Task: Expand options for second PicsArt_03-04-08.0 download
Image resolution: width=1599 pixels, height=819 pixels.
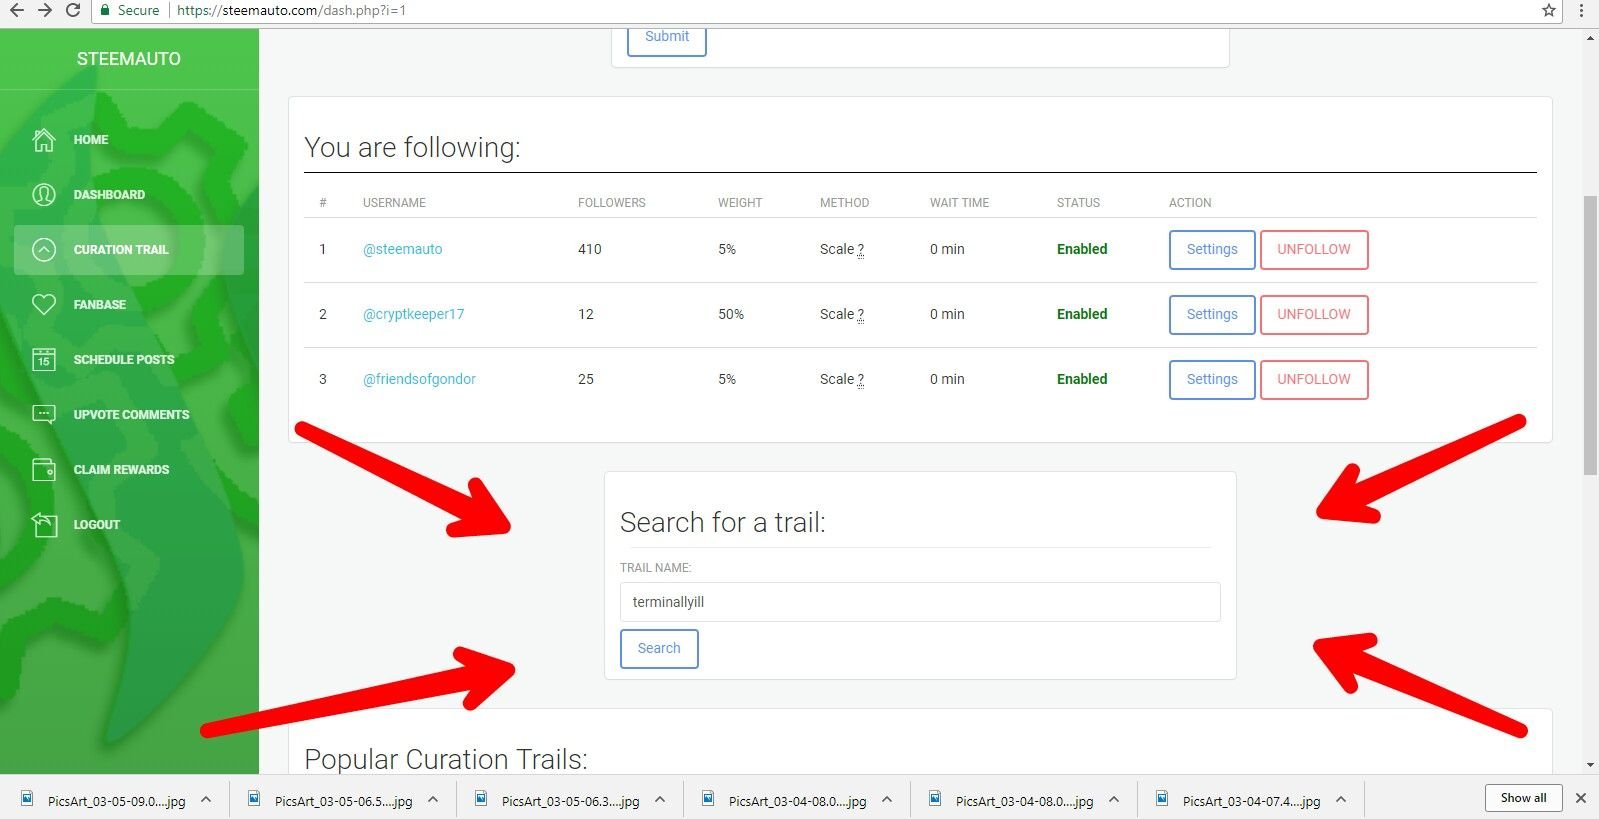Action: click(x=1114, y=800)
